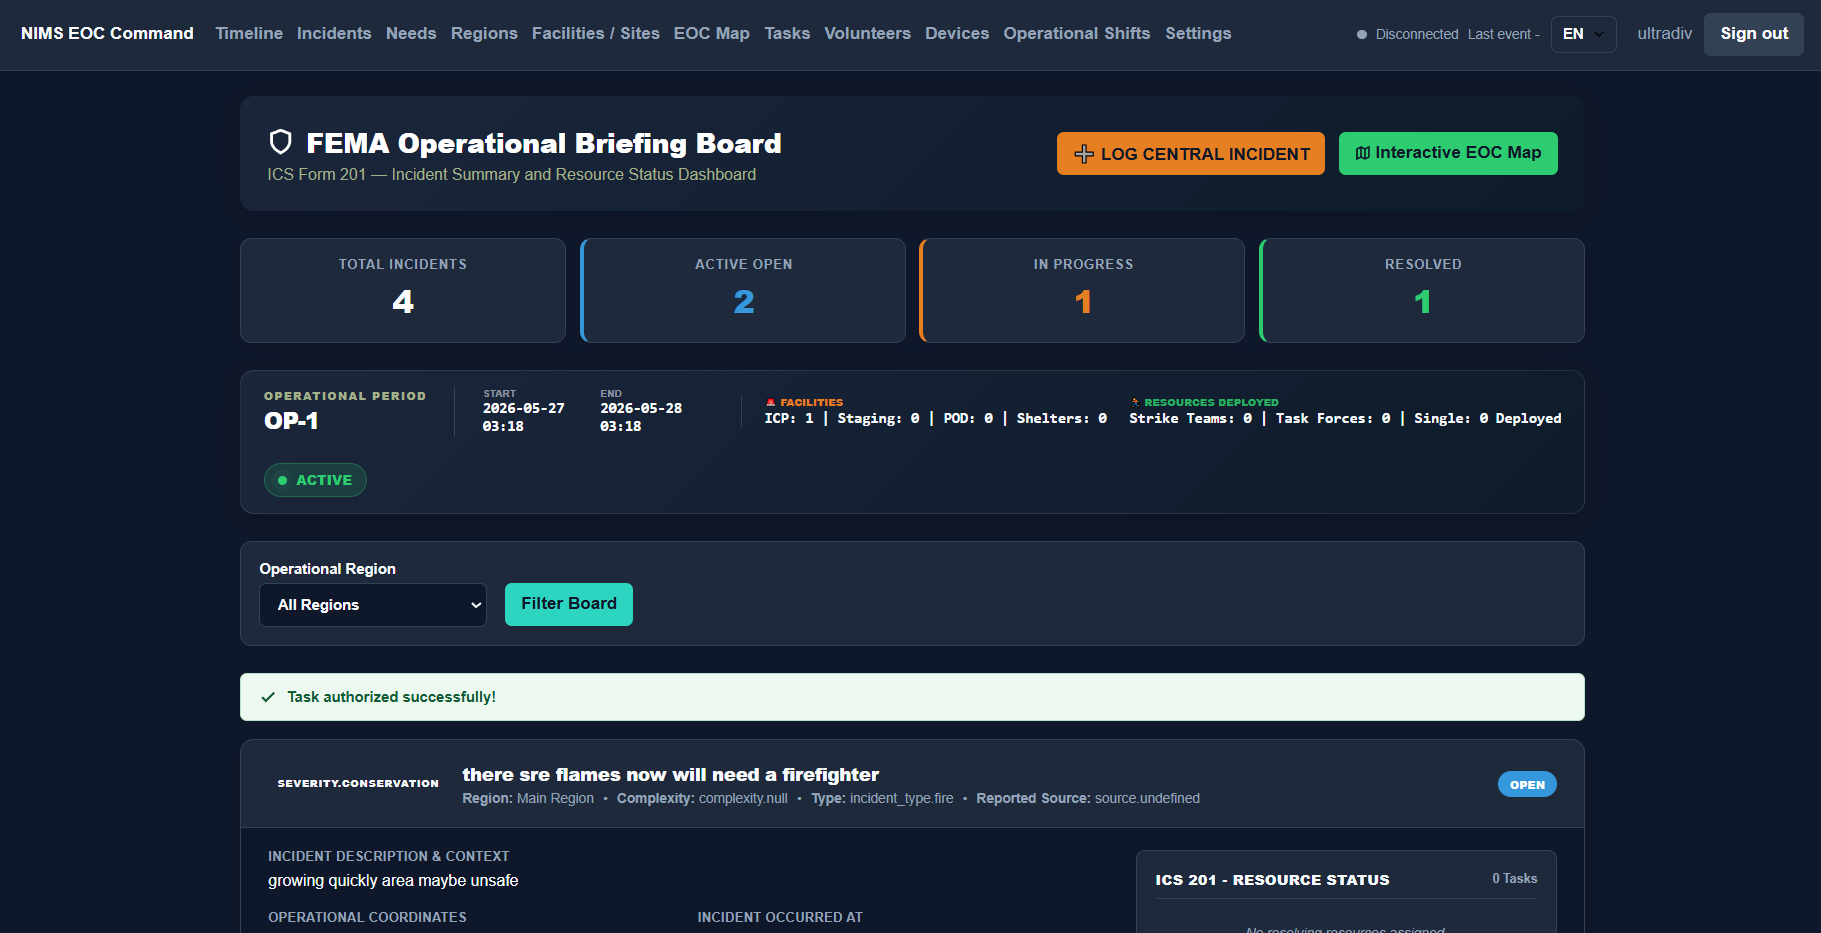Click the OP-1 operational period label
Viewport: 1821px width, 933px height.
[x=291, y=421]
